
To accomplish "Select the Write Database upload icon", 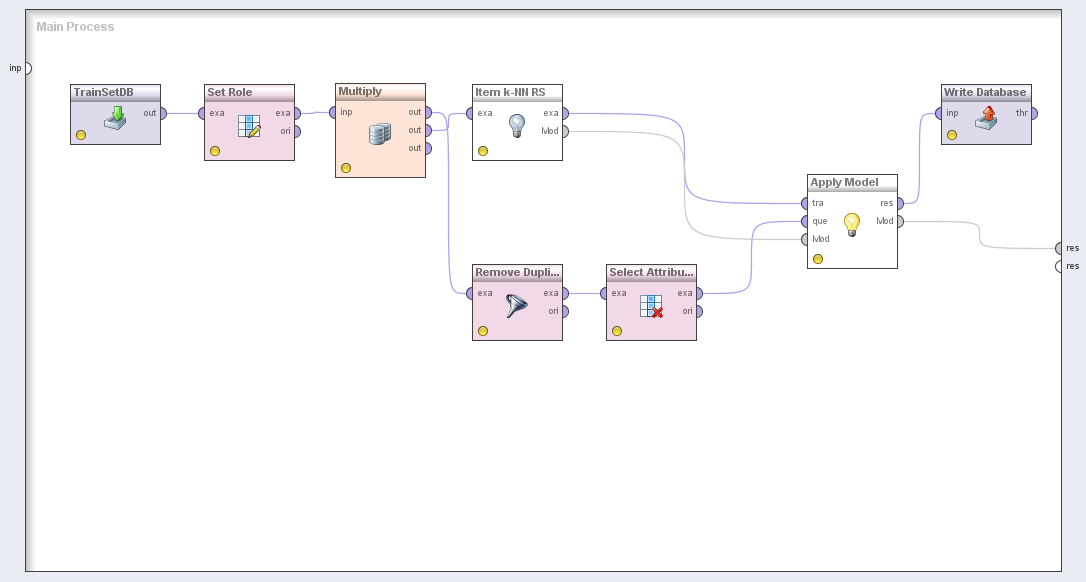I will (986, 117).
